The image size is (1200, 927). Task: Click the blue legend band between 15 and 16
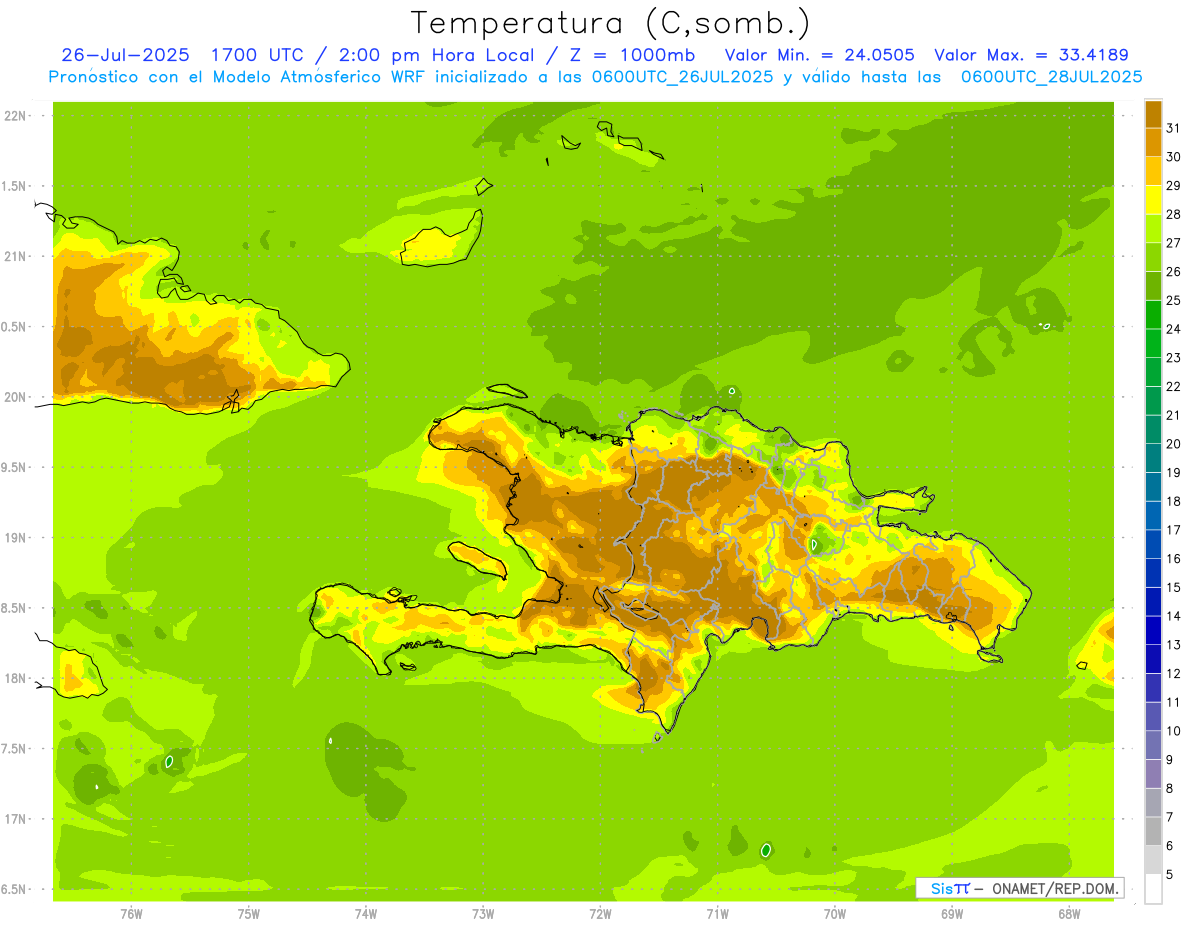(x=1153, y=573)
